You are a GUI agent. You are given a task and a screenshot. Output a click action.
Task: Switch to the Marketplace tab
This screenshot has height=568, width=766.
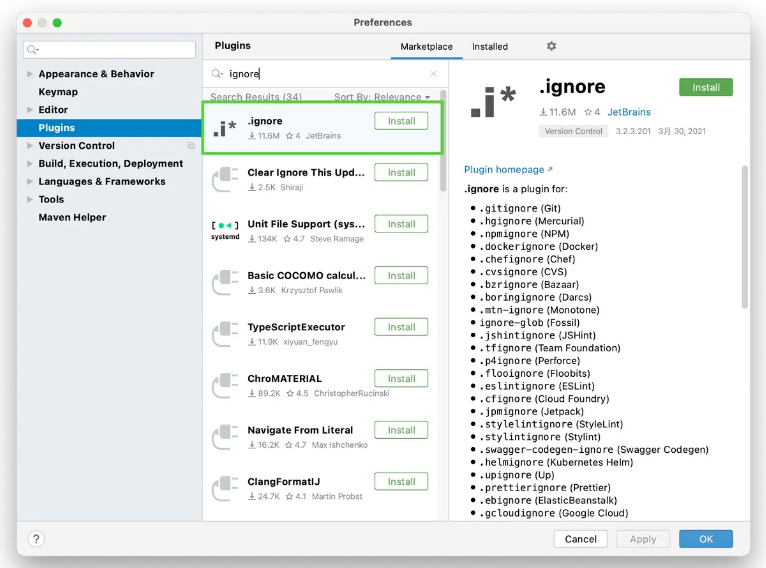click(426, 46)
